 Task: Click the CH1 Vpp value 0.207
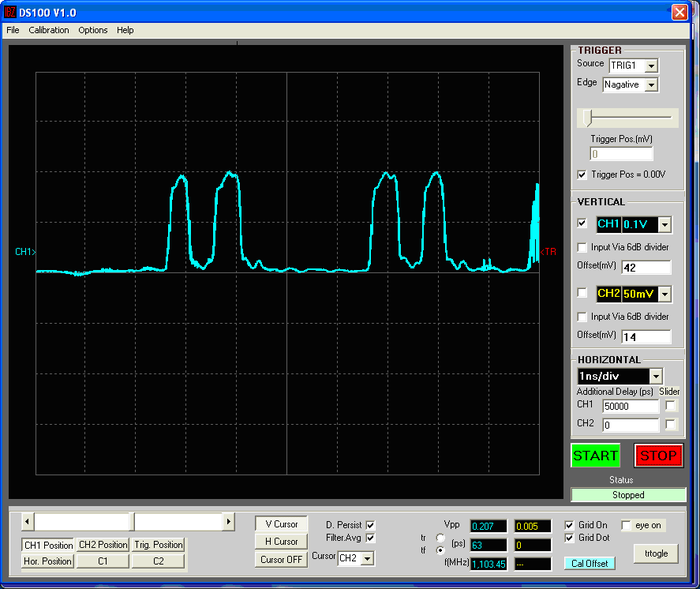click(488, 526)
